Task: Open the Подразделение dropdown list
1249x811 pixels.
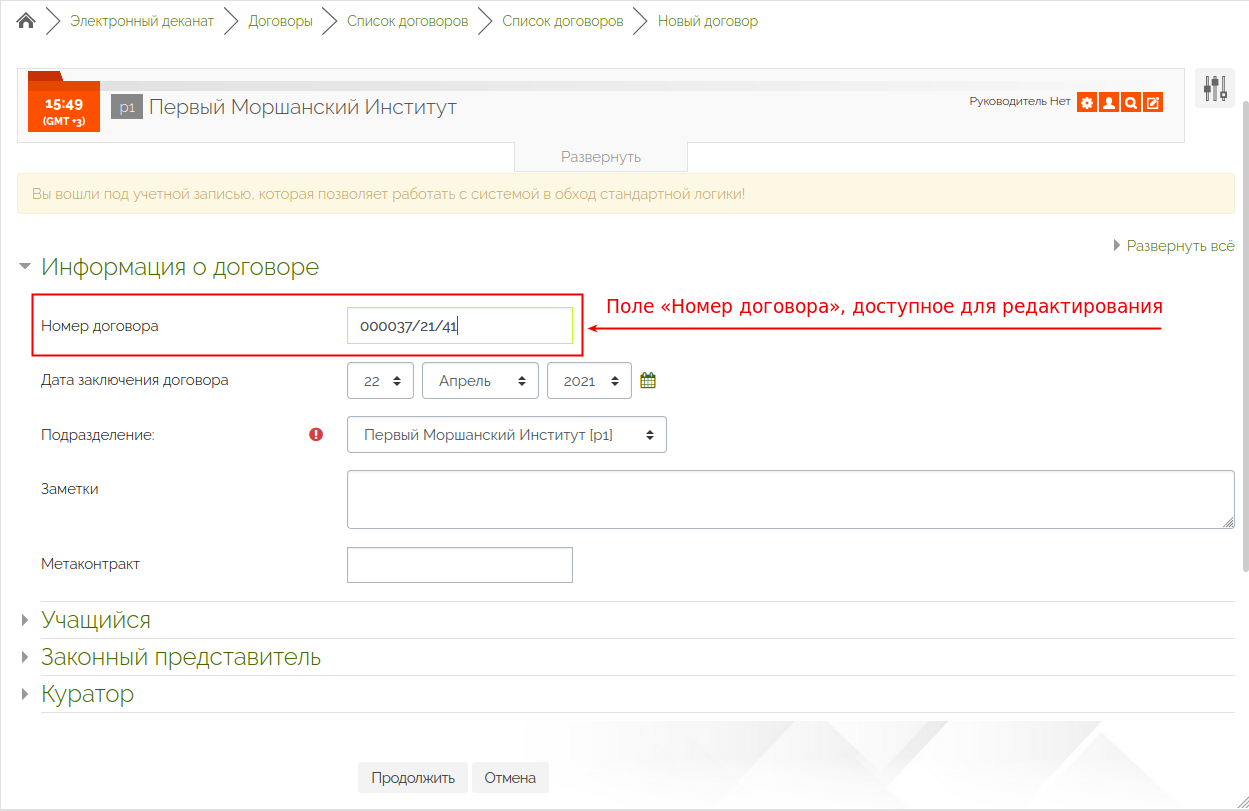Action: 506,435
